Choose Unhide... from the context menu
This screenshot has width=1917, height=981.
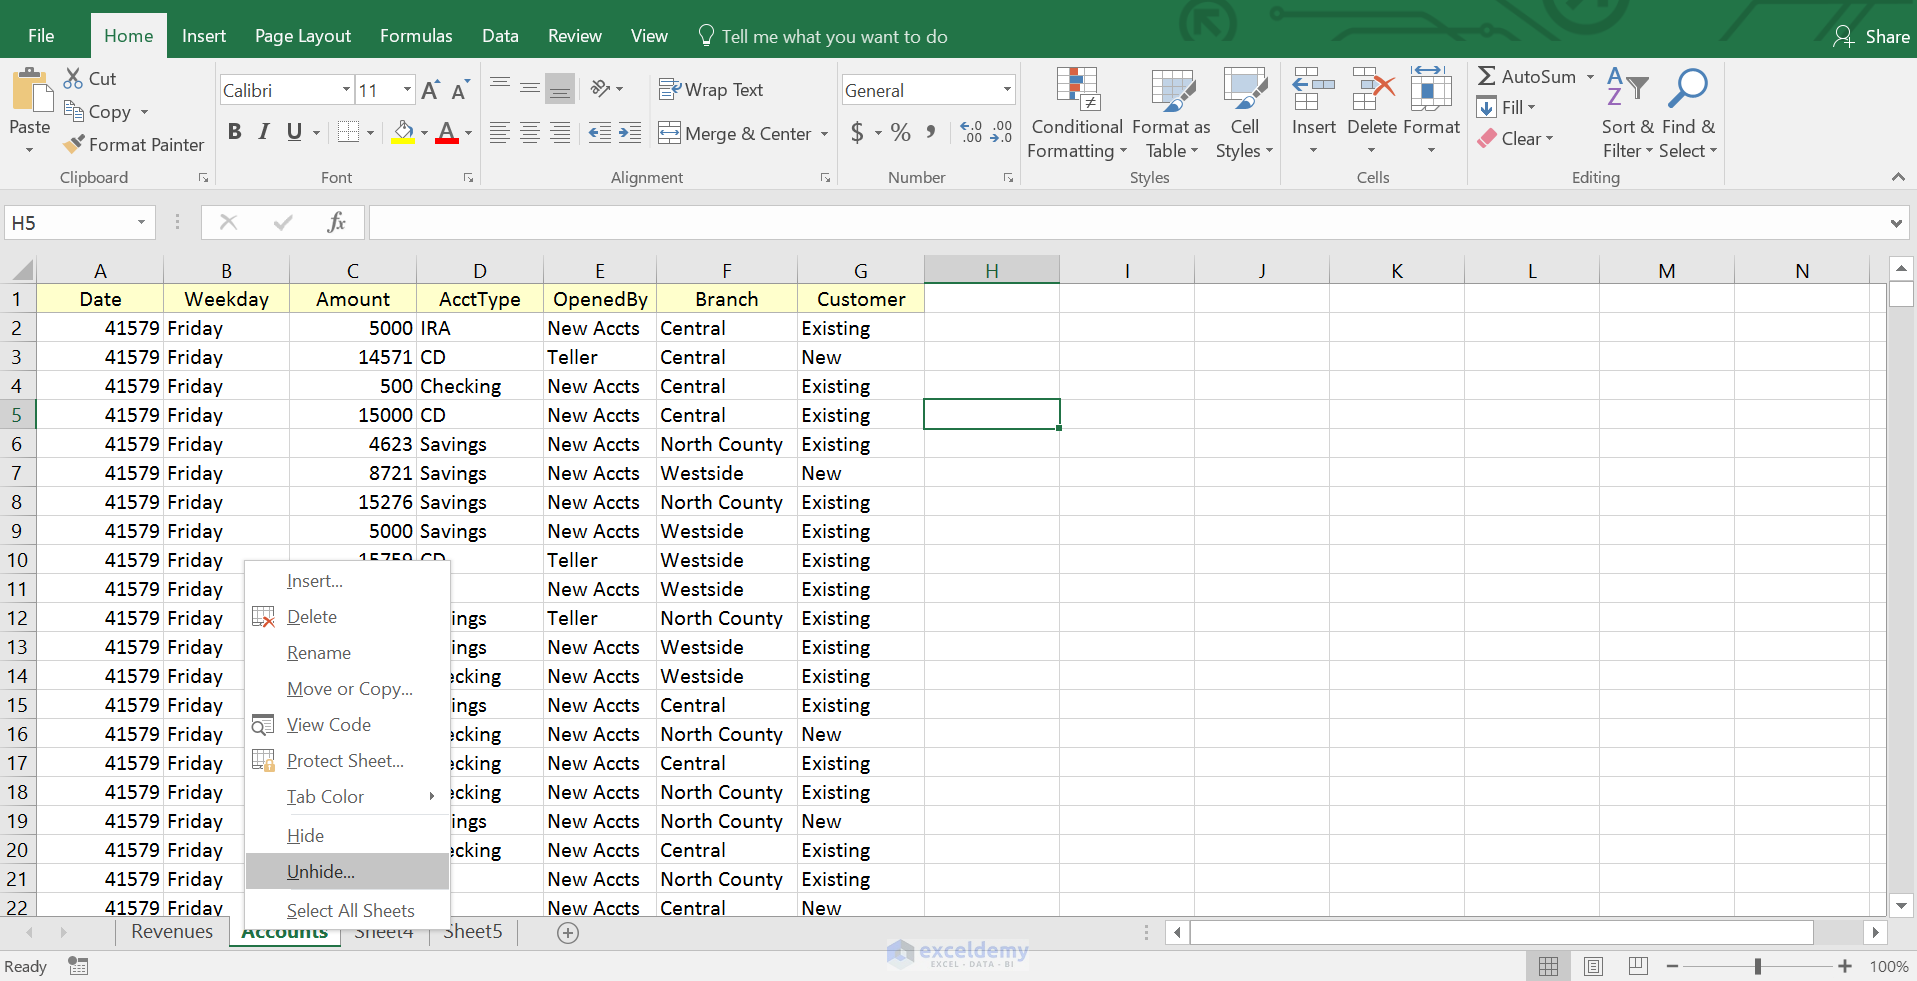click(x=321, y=872)
